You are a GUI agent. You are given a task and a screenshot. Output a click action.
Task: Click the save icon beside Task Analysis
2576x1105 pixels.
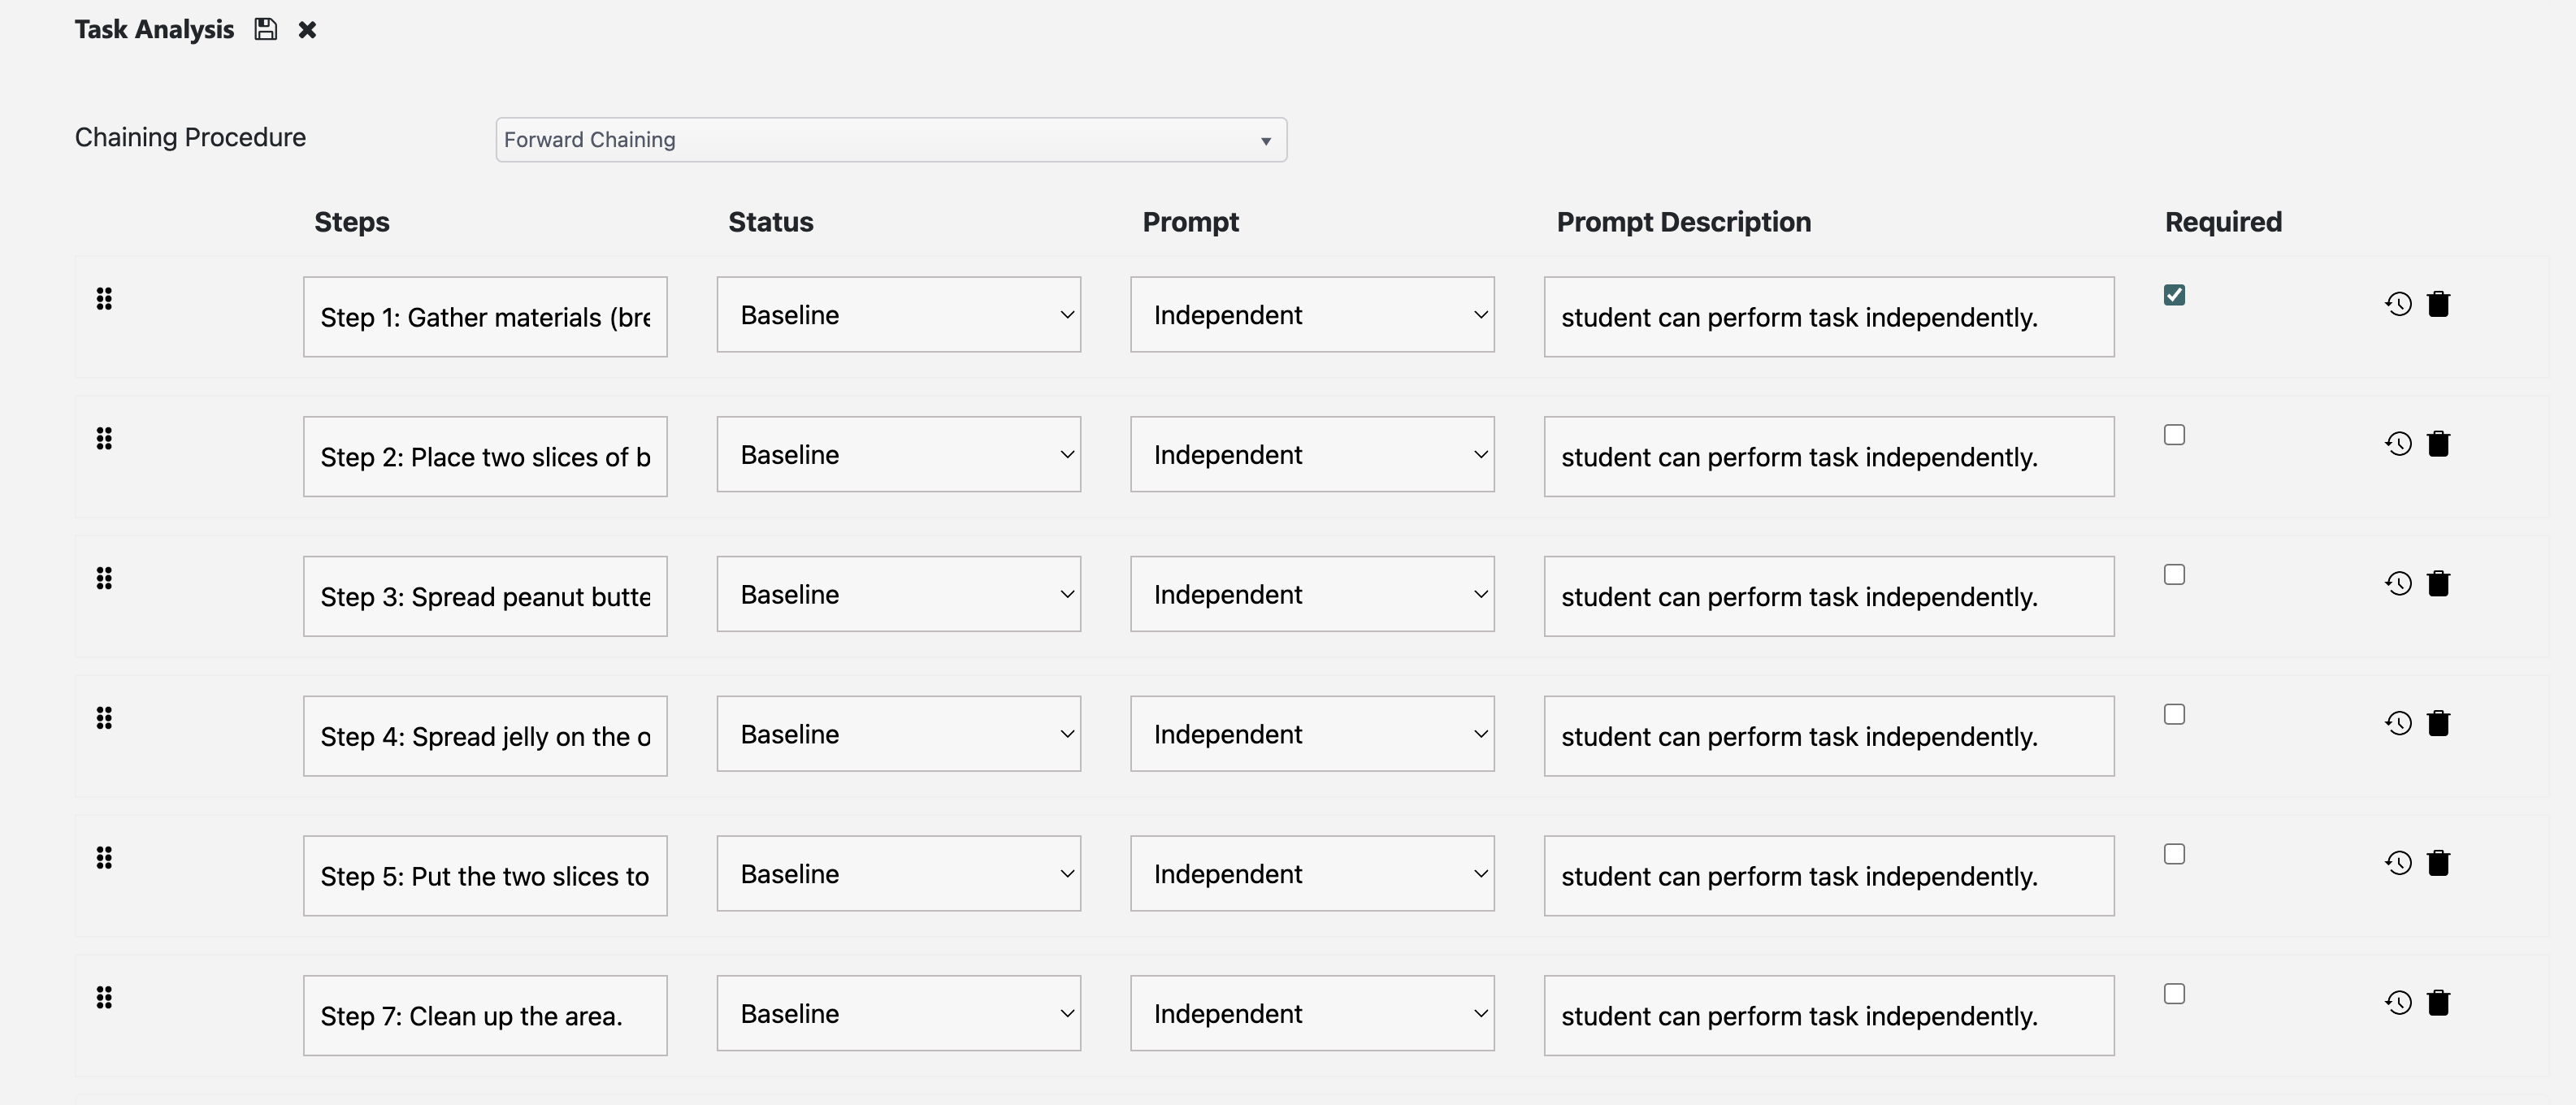point(265,30)
